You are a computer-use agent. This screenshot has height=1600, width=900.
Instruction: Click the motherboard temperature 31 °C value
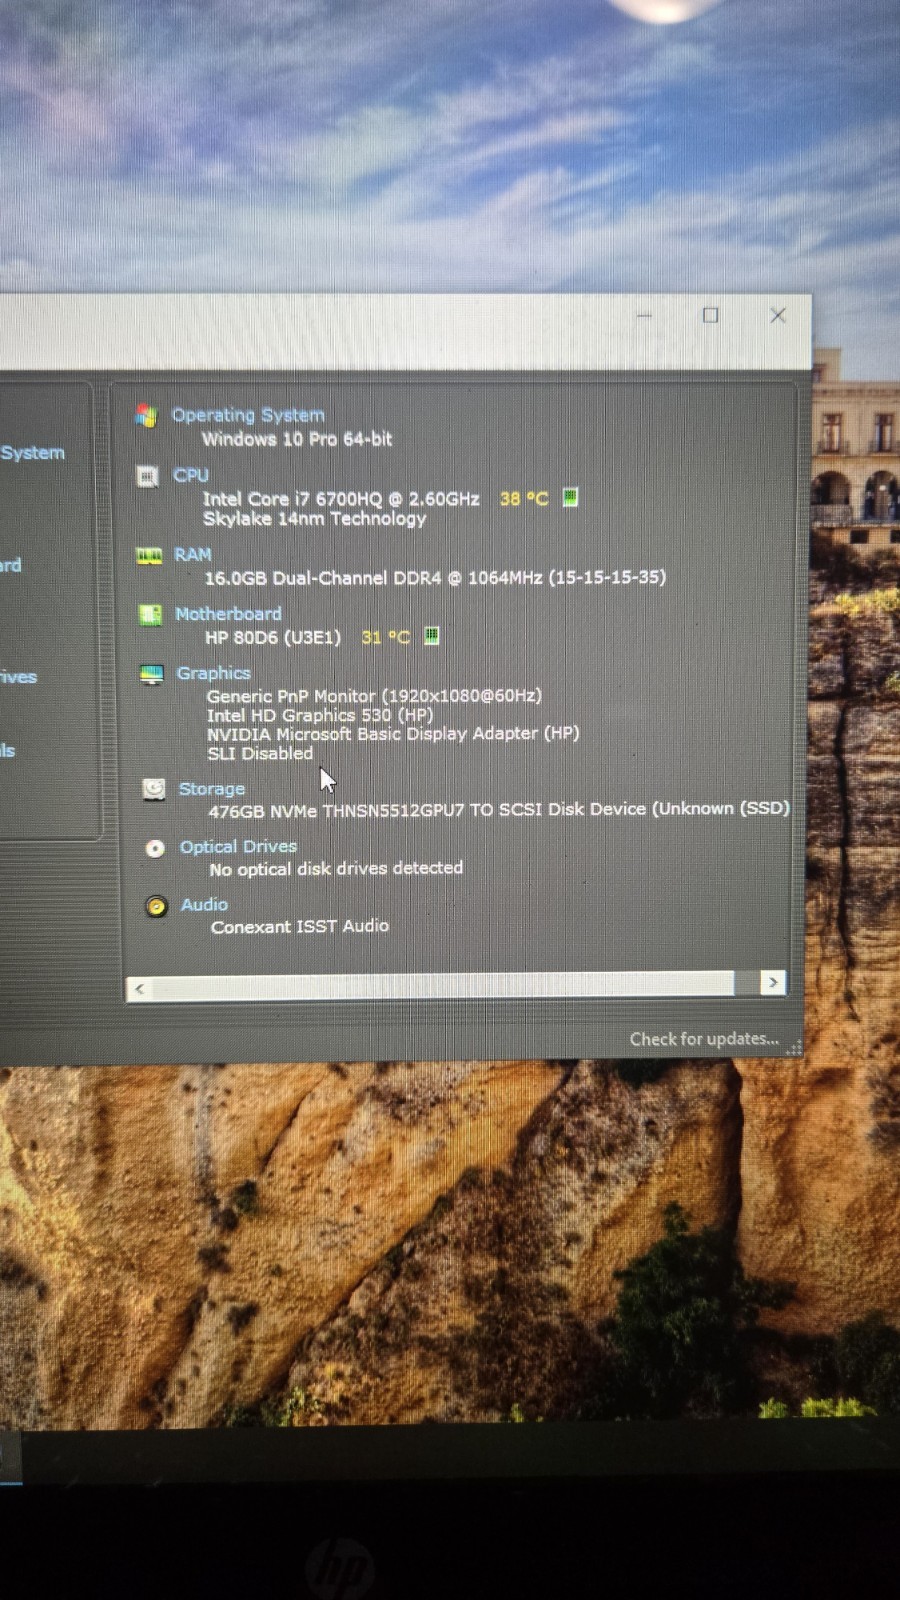click(385, 637)
